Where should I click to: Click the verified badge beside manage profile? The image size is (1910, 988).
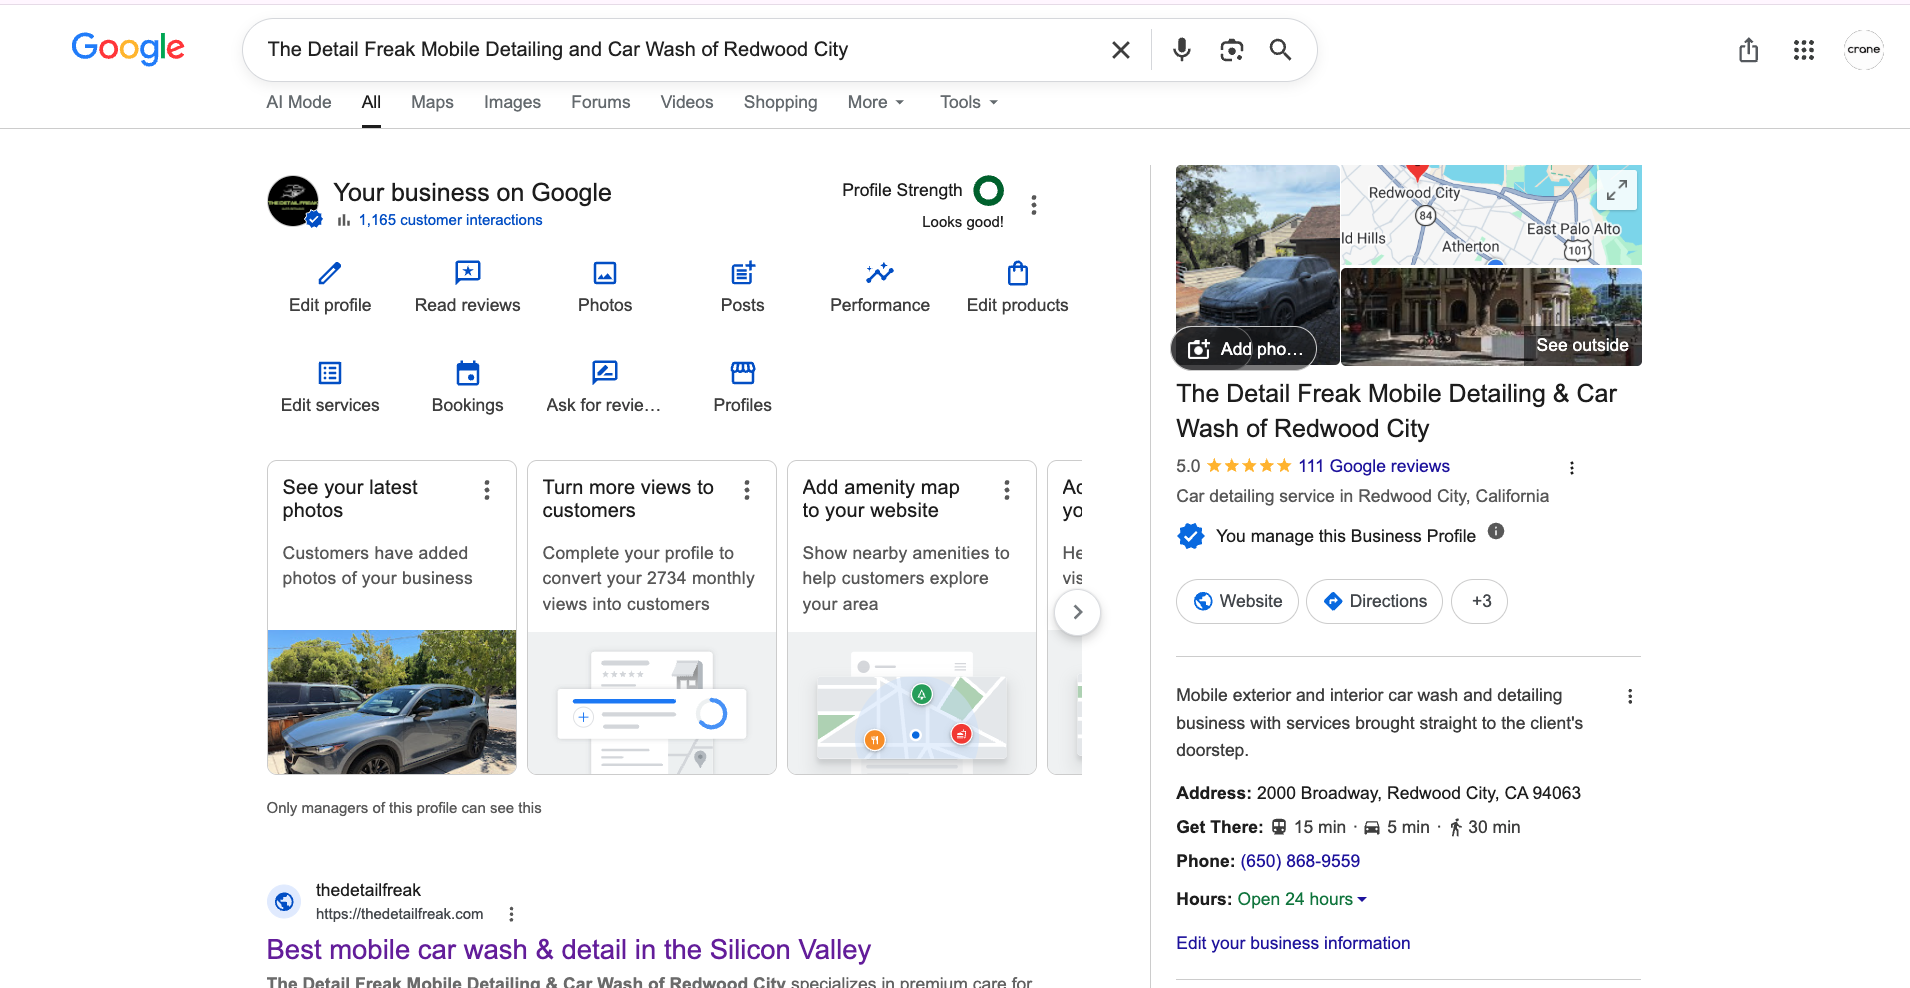pos(1190,536)
